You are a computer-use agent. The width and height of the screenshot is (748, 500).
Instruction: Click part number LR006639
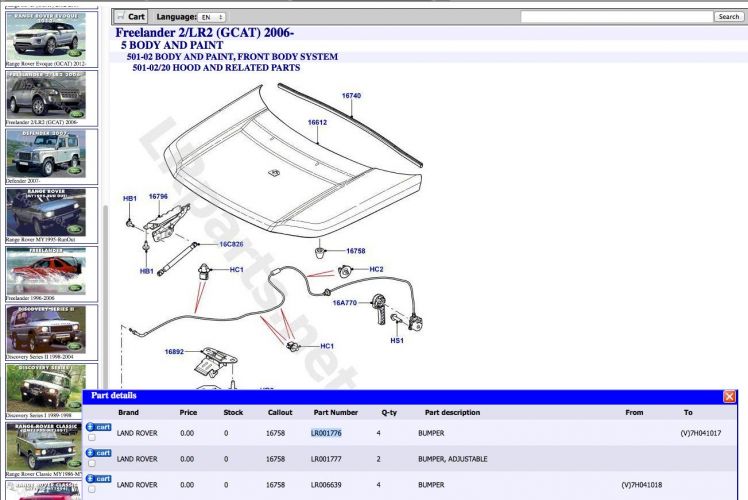326,485
